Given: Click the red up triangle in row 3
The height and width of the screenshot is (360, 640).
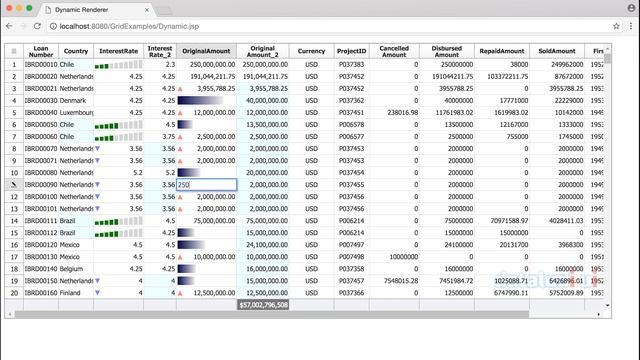Looking at the screenshot, I should [180, 89].
